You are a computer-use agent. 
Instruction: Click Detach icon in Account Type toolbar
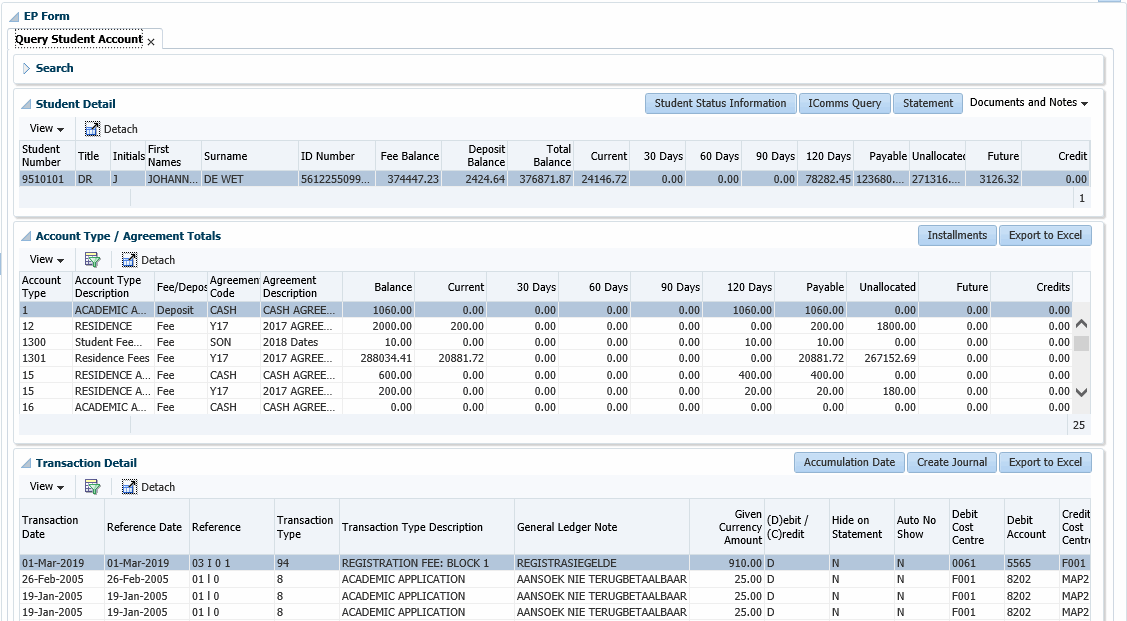coord(130,260)
